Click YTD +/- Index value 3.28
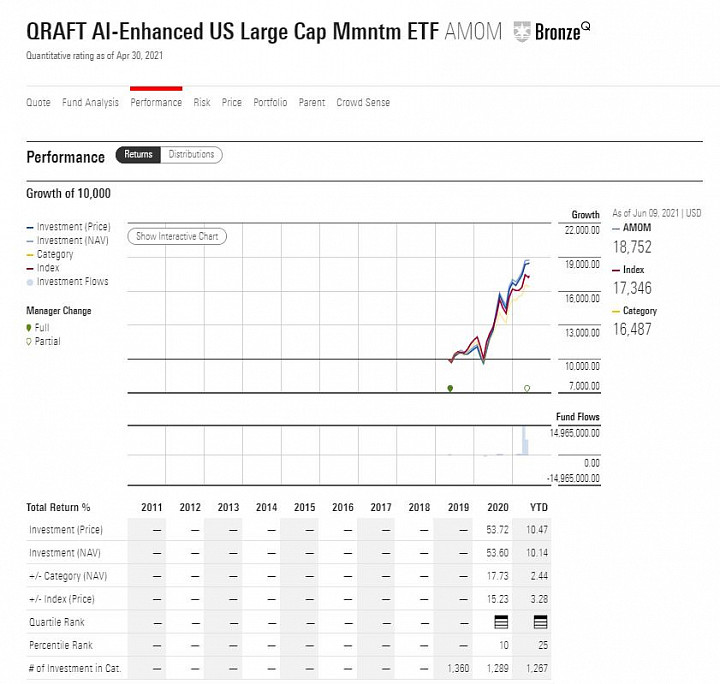Screen dimensions: 720x684 (539, 599)
